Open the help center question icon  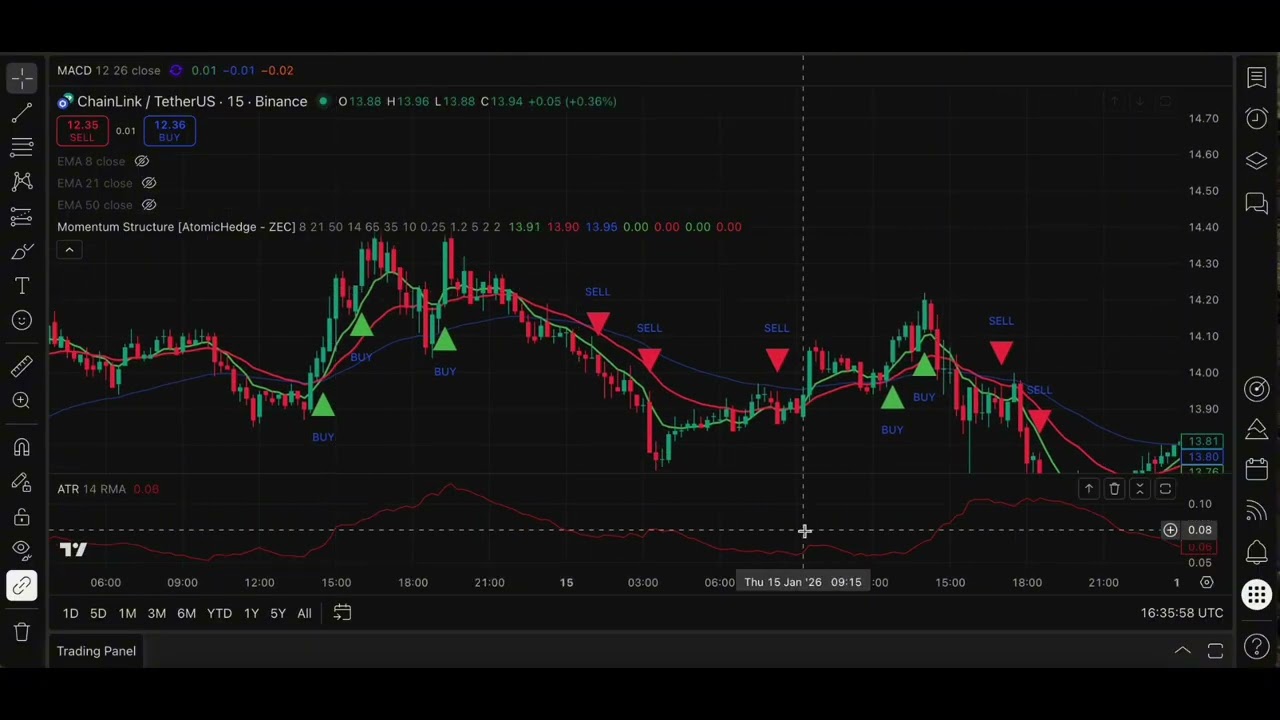(x=1257, y=646)
